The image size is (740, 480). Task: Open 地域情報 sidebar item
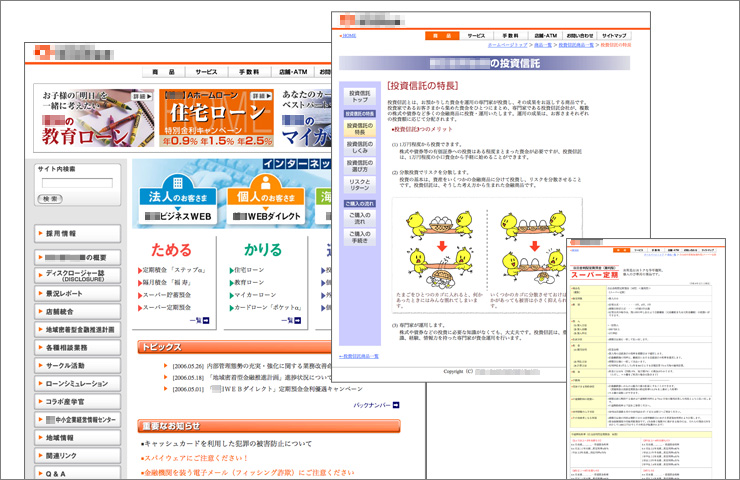tap(77, 438)
